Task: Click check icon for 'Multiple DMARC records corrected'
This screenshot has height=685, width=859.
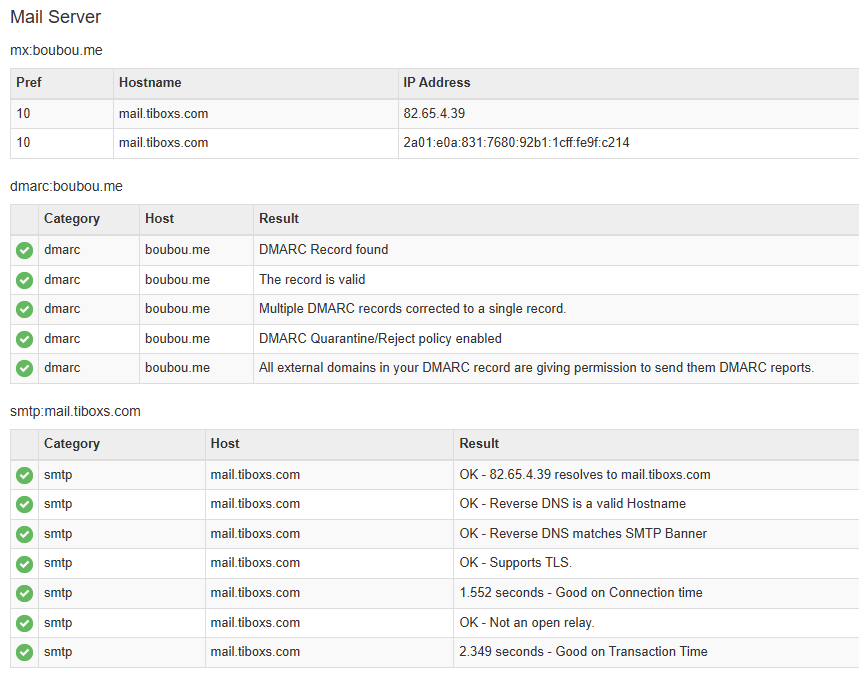Action: 25,309
